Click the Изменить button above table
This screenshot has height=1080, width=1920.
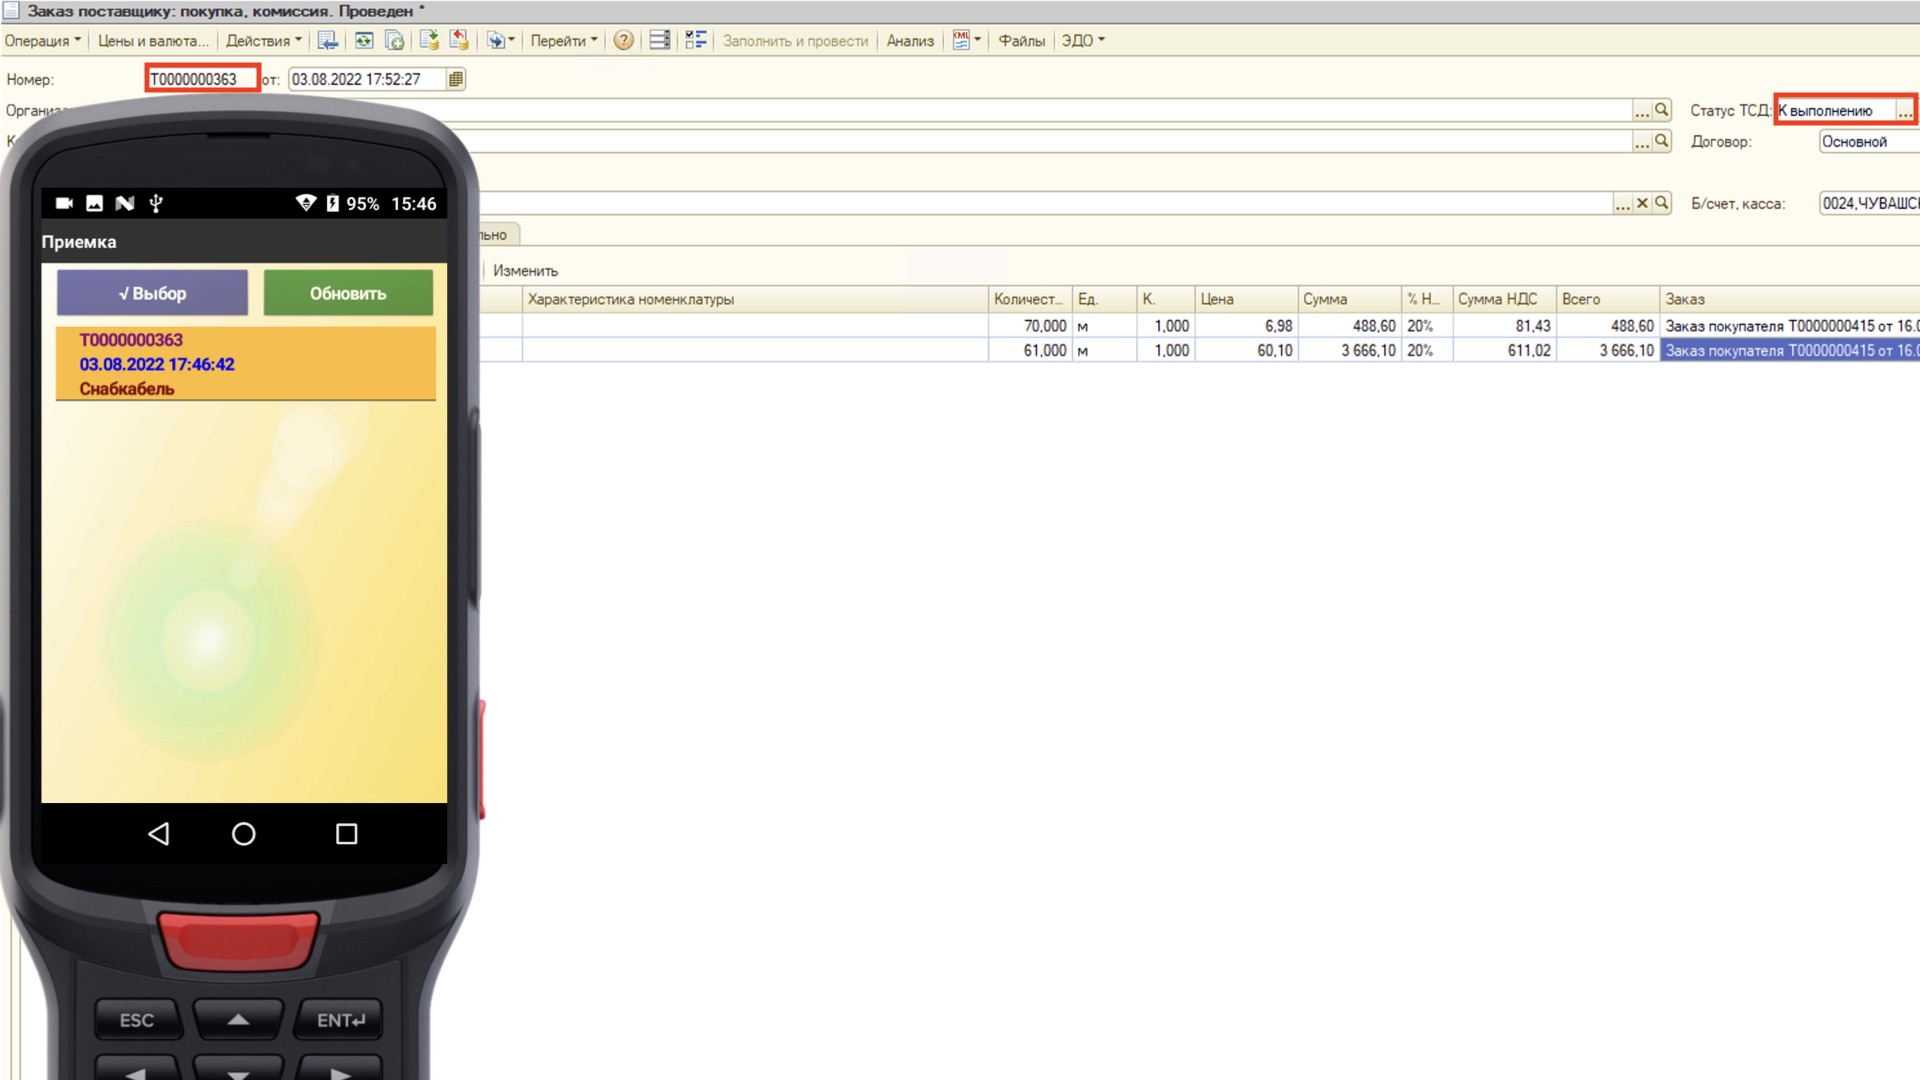pyautogui.click(x=525, y=271)
